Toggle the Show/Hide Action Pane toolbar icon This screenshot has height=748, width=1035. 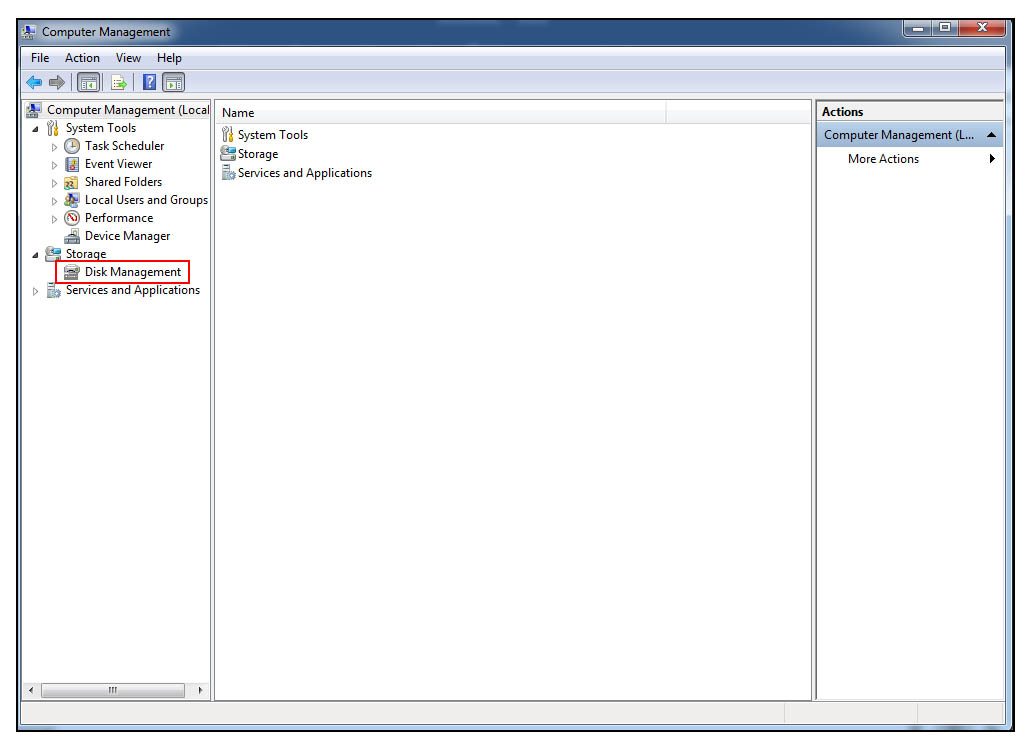[x=174, y=83]
